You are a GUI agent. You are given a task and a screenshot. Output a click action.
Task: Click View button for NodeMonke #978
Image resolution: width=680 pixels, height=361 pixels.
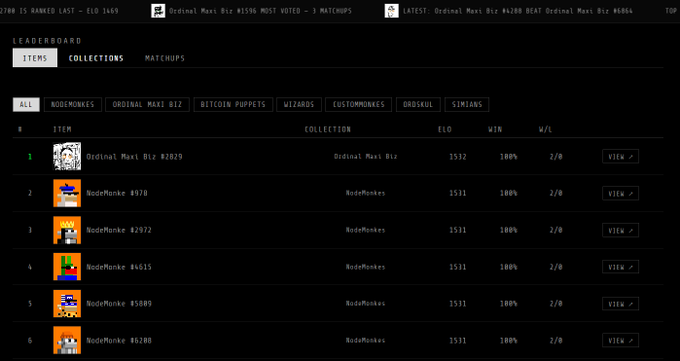[x=620, y=194]
